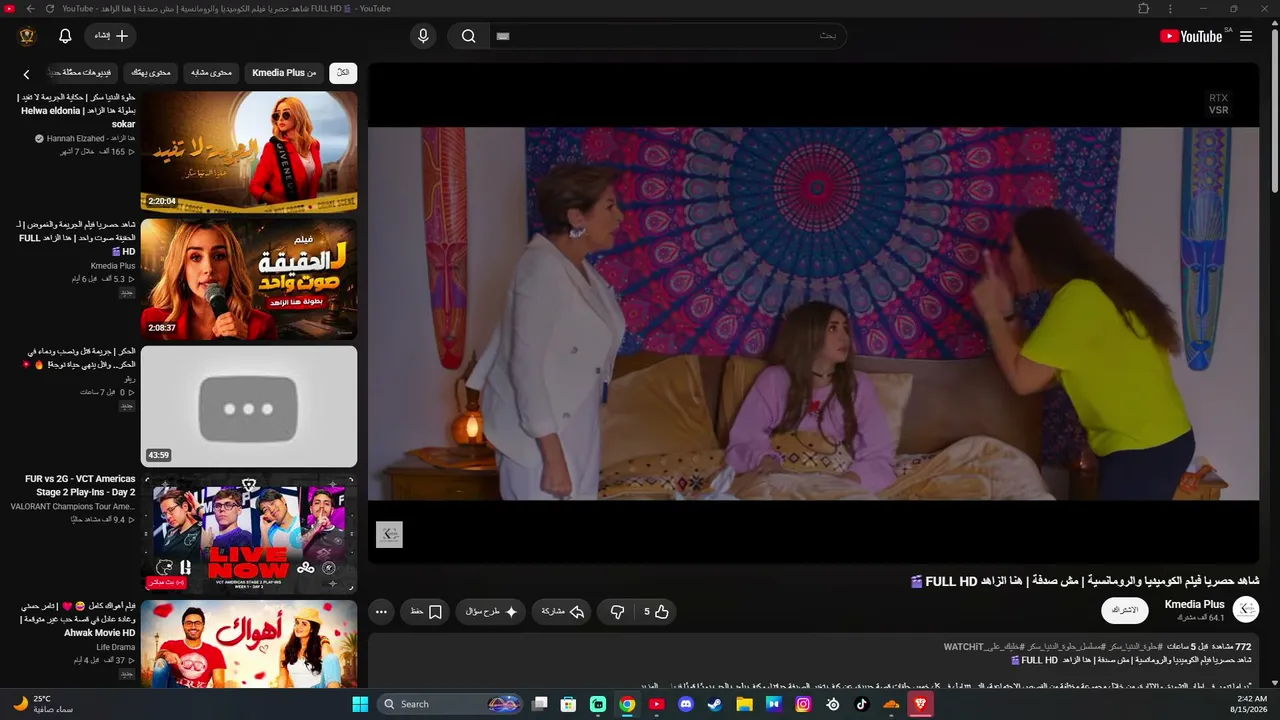Start voice search with the microphone icon
Image resolution: width=1280 pixels, height=720 pixels.
(423, 36)
